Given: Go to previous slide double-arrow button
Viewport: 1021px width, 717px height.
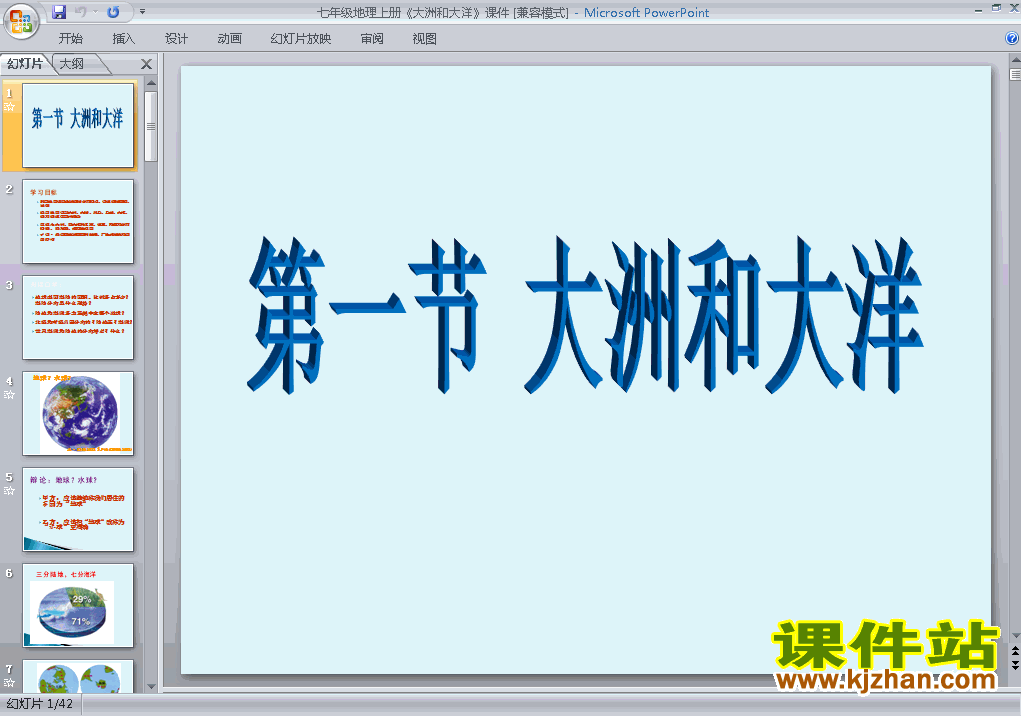Looking at the screenshot, I should (x=1015, y=652).
